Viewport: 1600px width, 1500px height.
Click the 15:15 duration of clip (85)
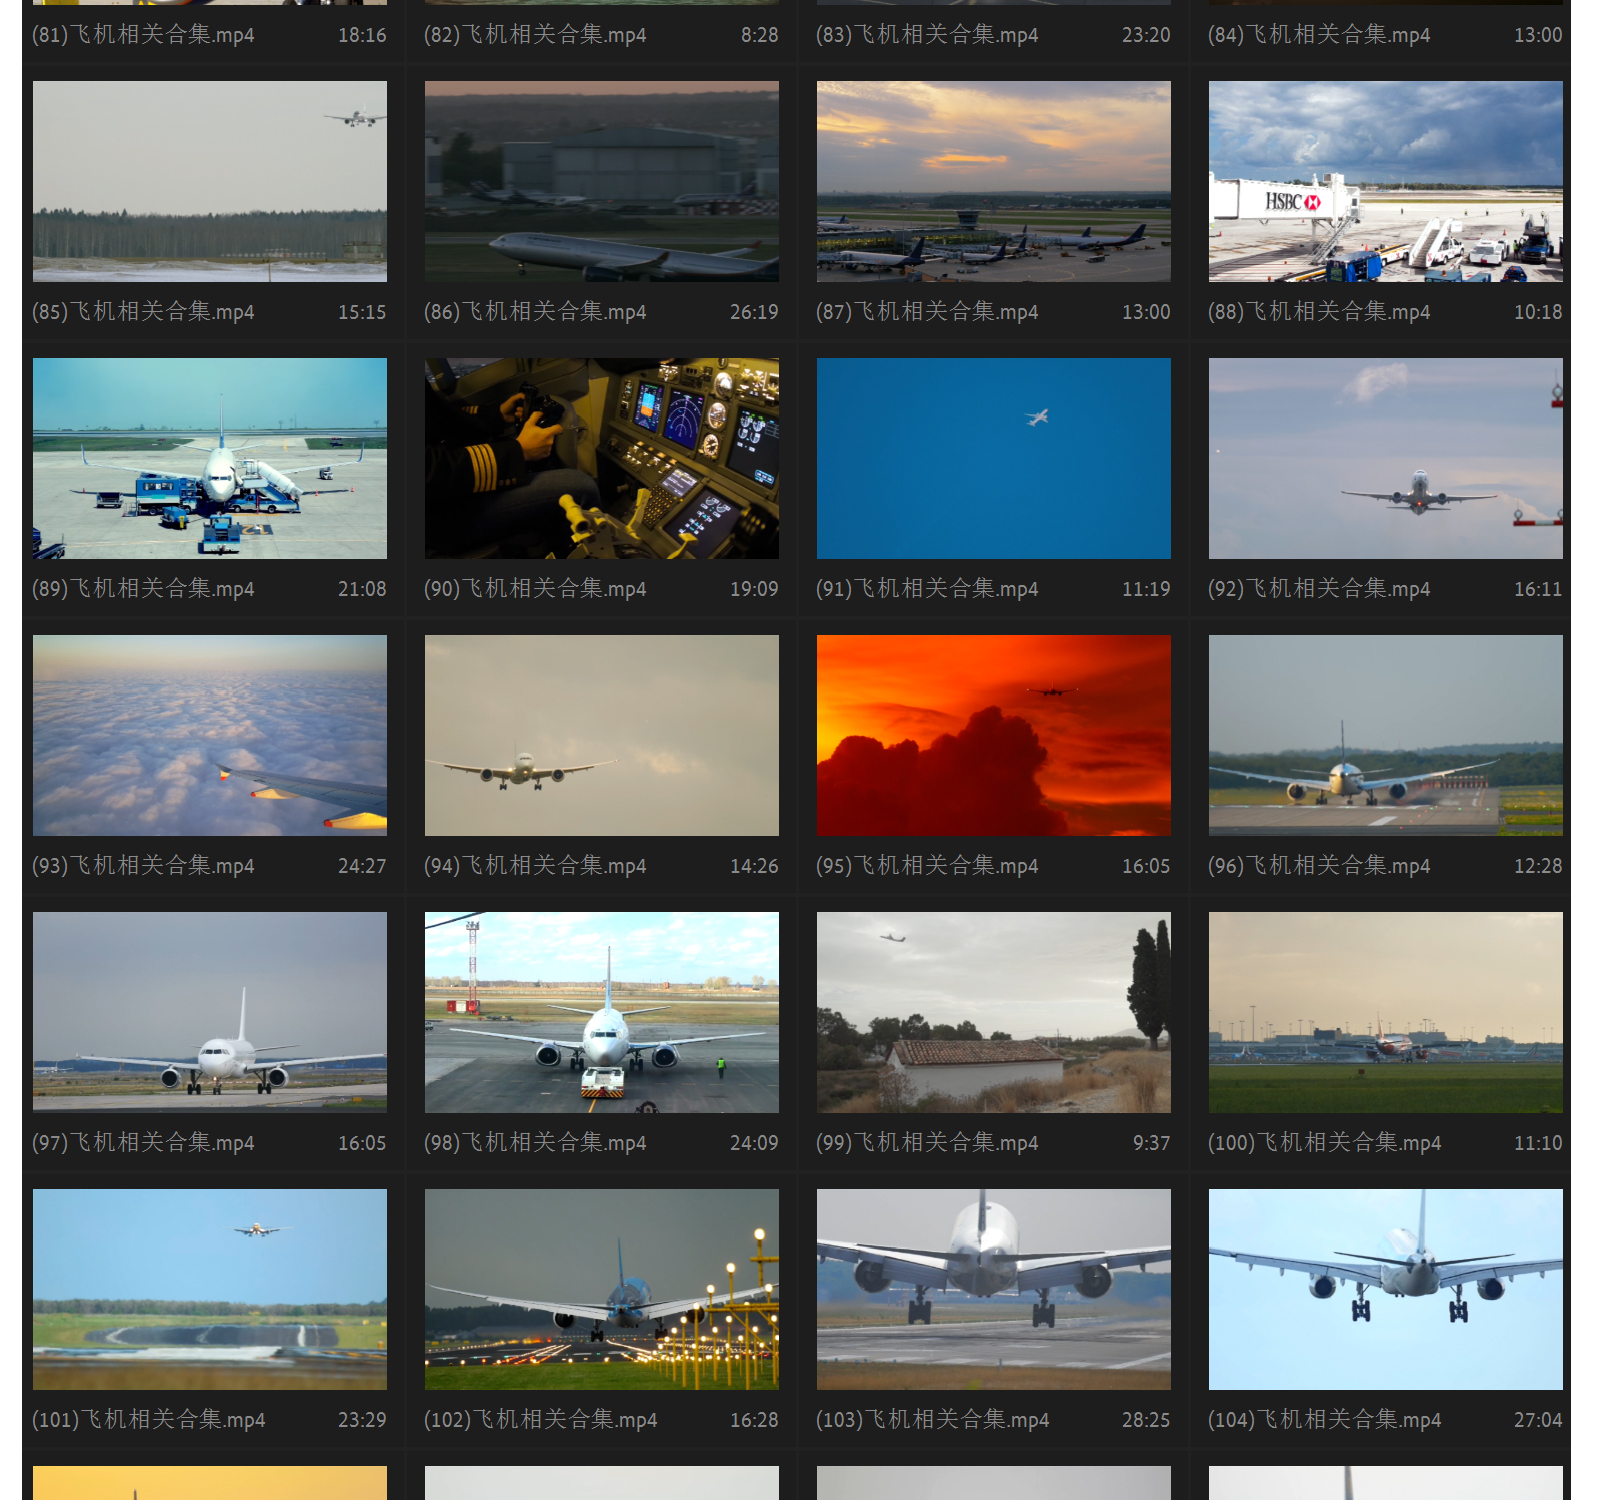(x=362, y=312)
